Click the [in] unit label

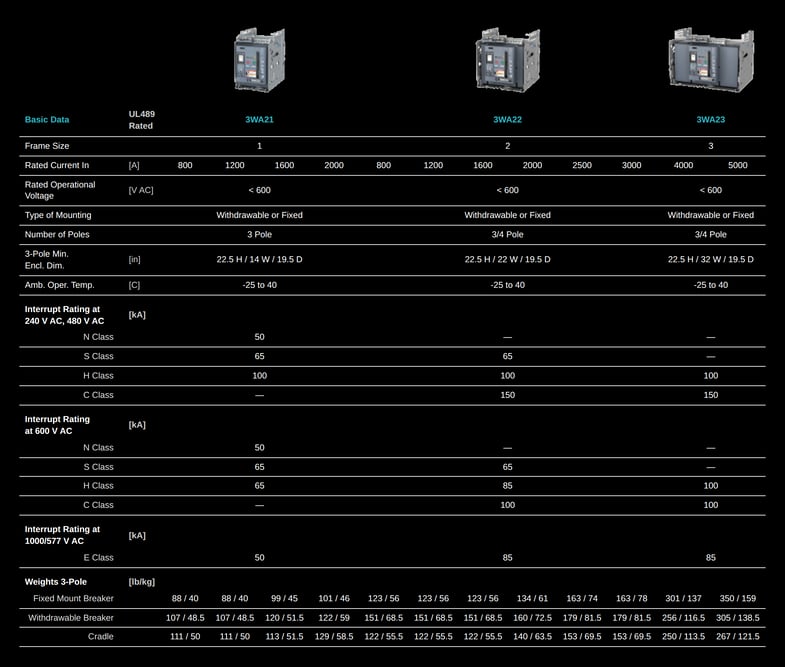click(135, 259)
